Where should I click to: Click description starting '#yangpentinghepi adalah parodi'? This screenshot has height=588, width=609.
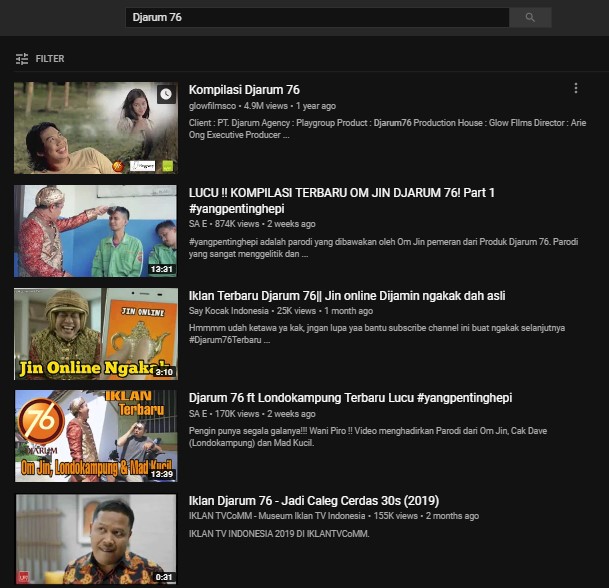click(x=383, y=248)
